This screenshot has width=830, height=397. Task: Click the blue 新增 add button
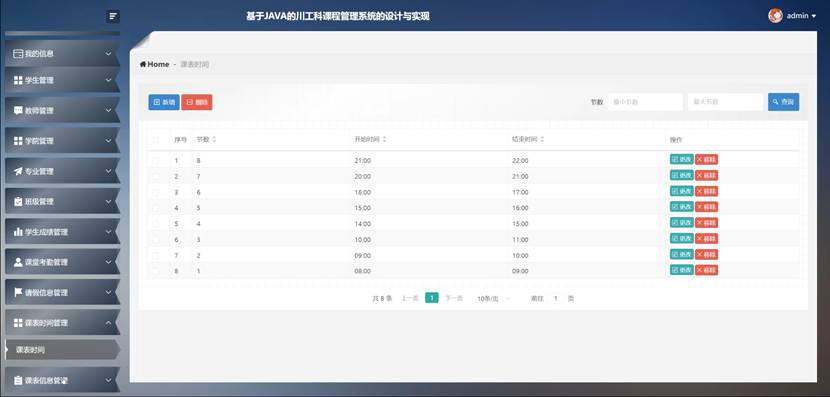(x=164, y=102)
